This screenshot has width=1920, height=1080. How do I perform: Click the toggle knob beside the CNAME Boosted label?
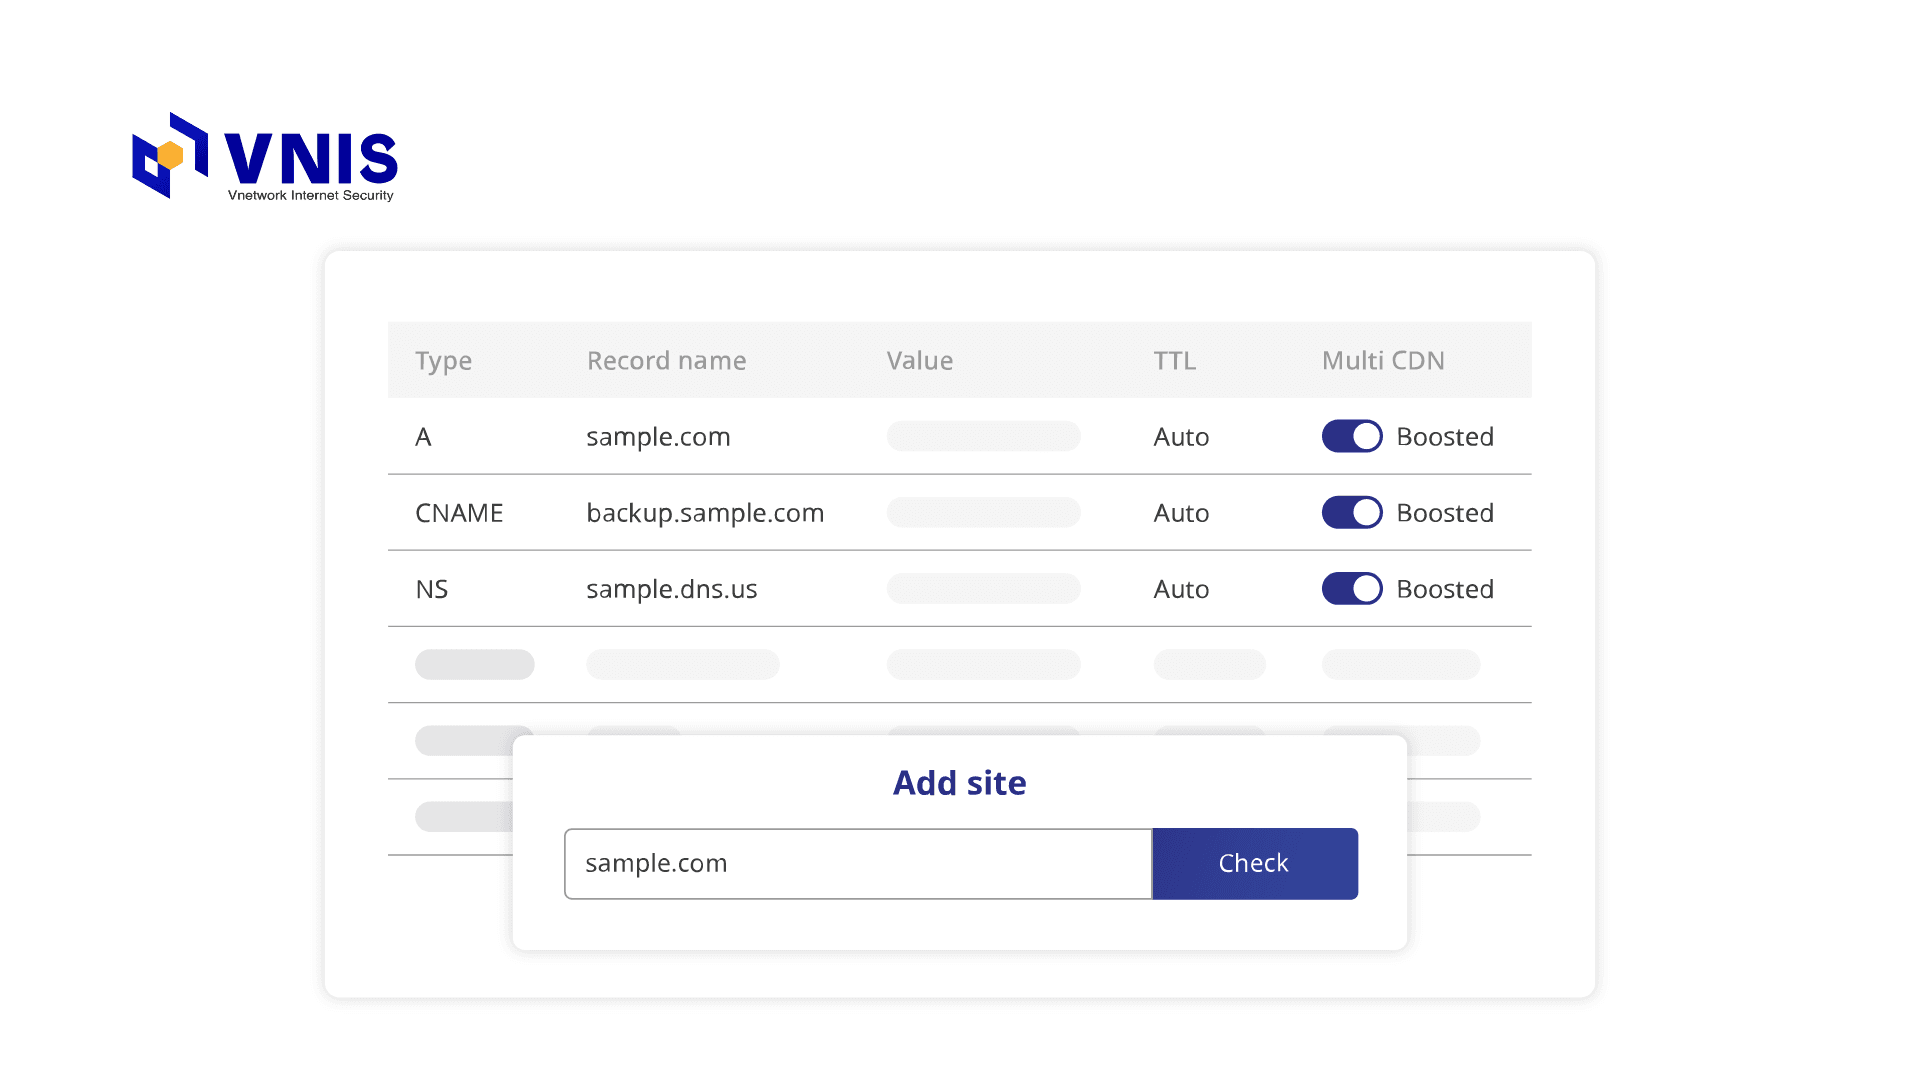pos(1364,512)
